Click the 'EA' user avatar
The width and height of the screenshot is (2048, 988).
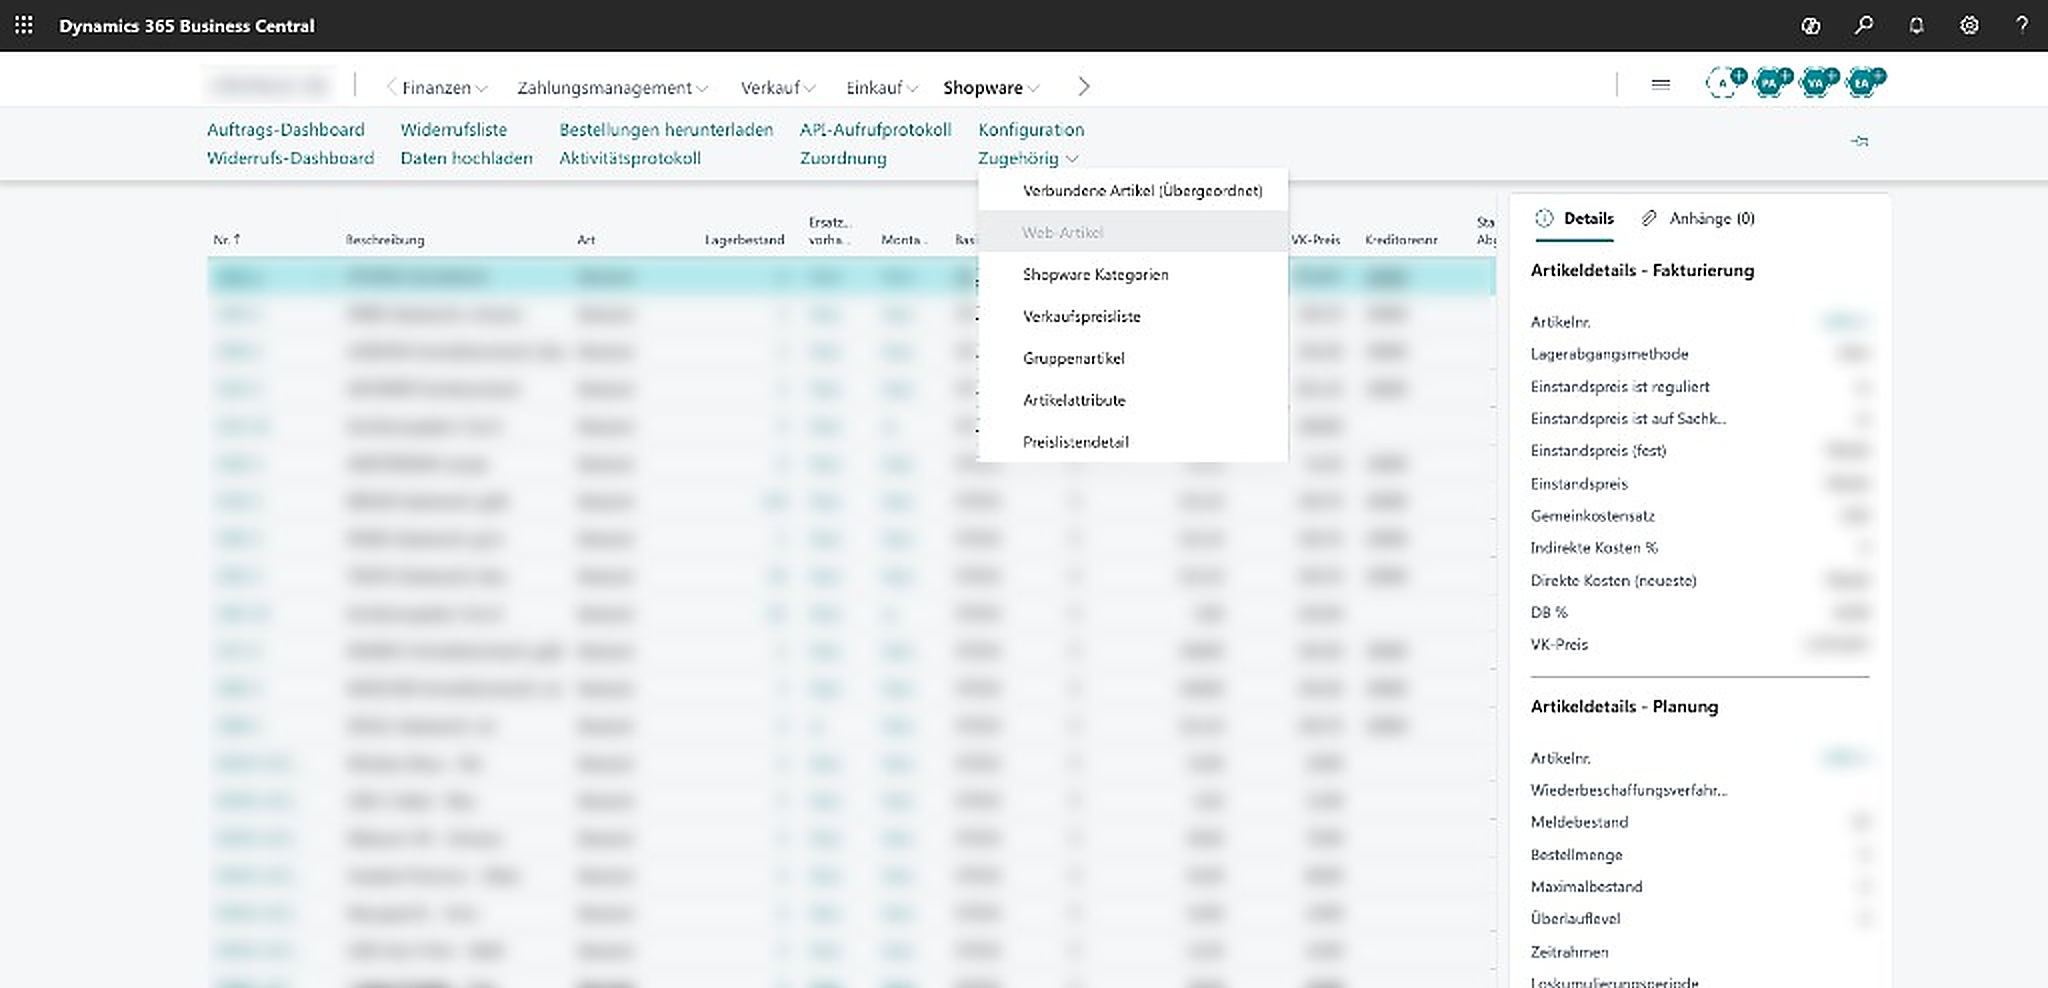1862,83
